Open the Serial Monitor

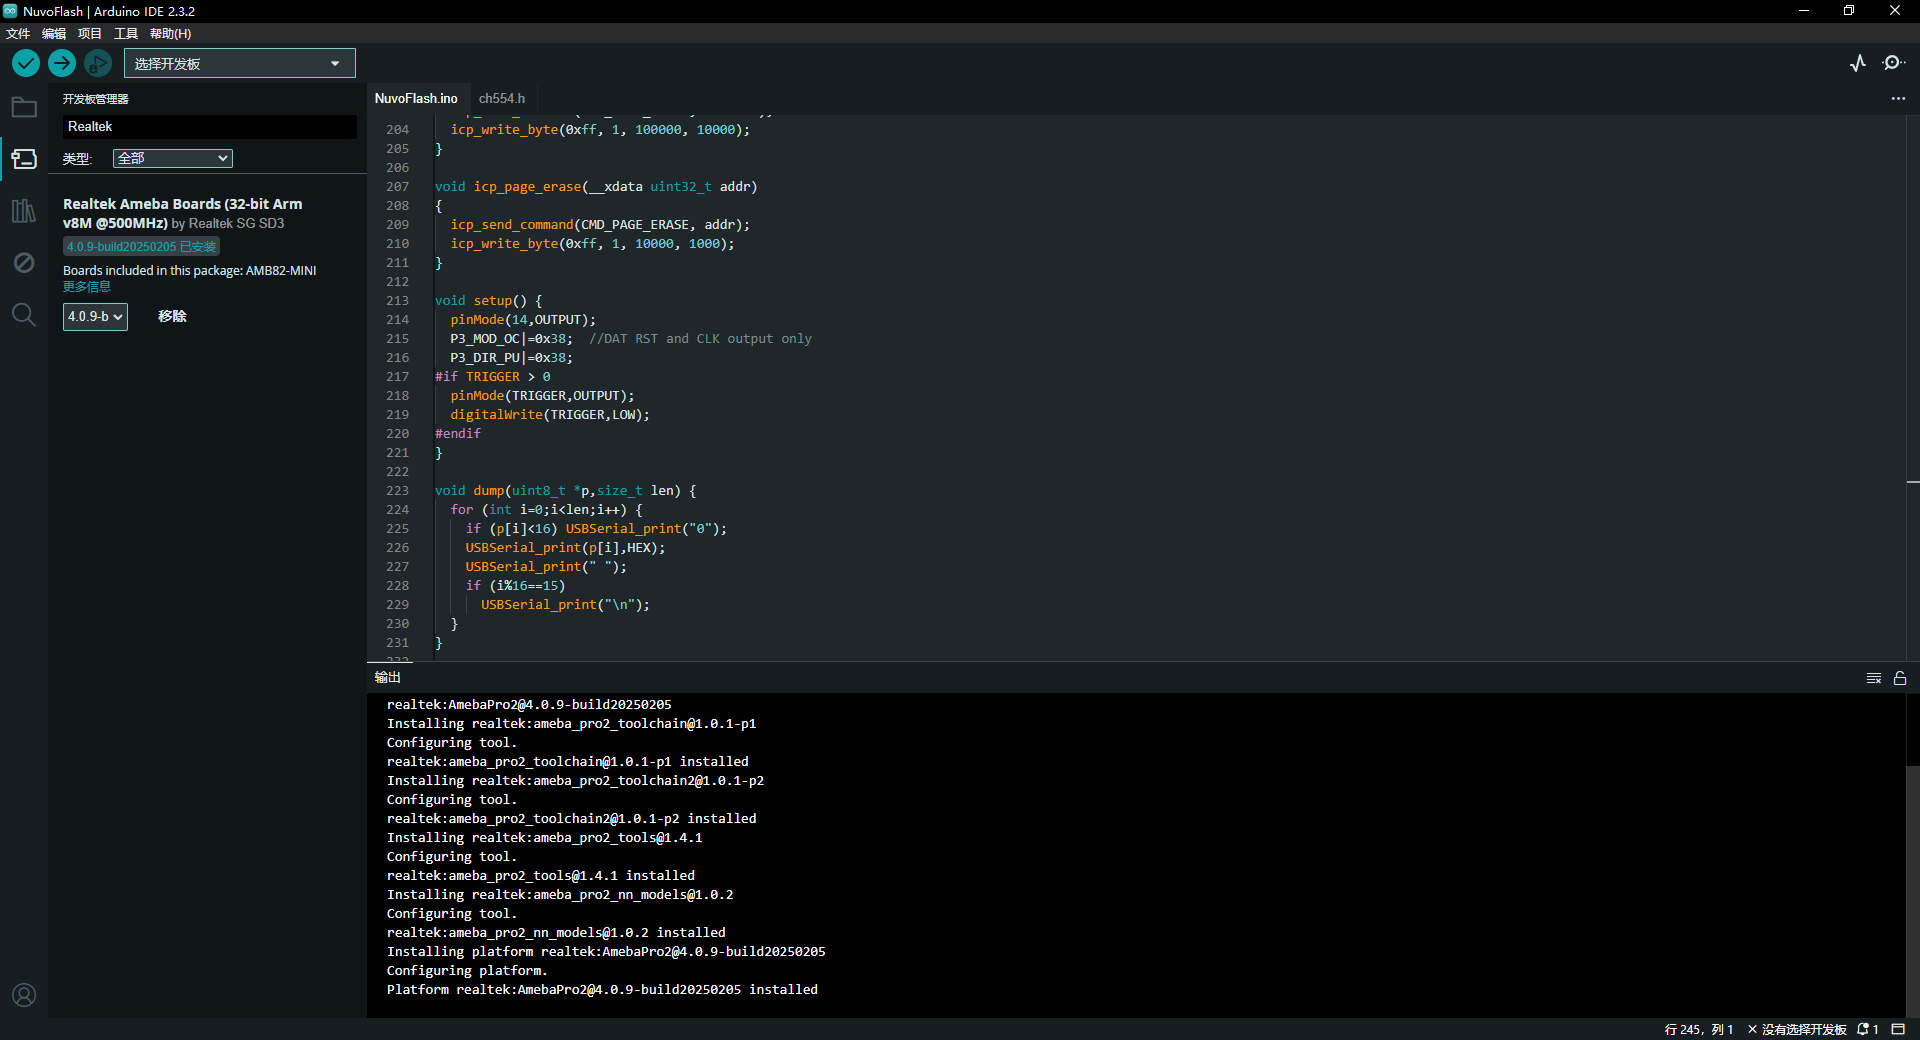pos(1893,63)
